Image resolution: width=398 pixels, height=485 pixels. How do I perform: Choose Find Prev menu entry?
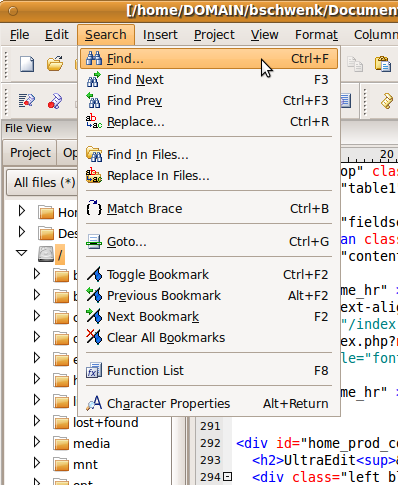tap(209, 101)
